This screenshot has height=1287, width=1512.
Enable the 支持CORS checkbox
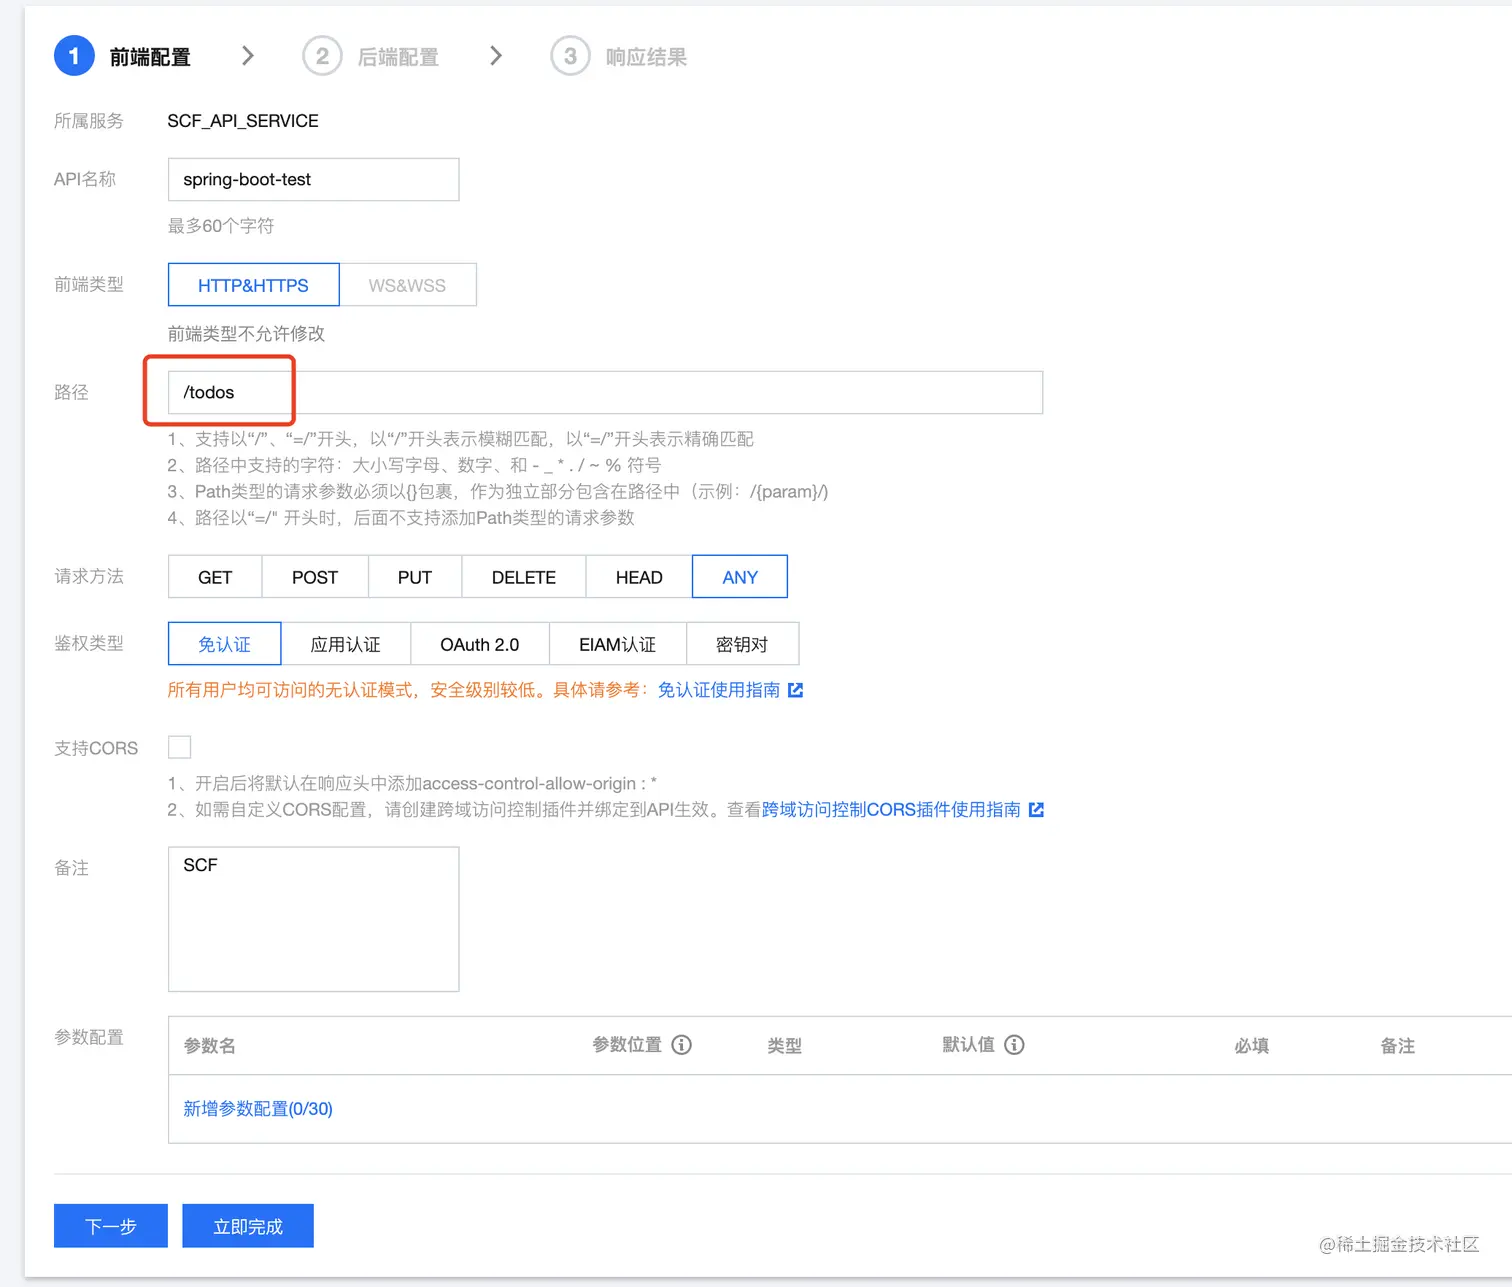[x=180, y=747]
